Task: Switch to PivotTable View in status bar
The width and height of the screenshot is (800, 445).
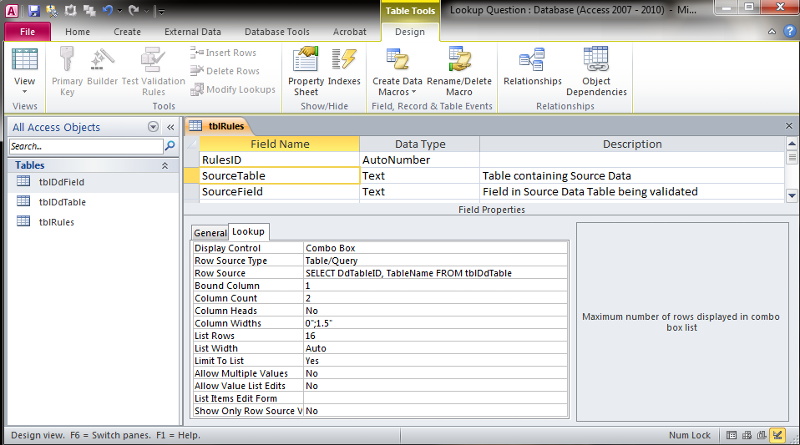Action: pos(746,435)
